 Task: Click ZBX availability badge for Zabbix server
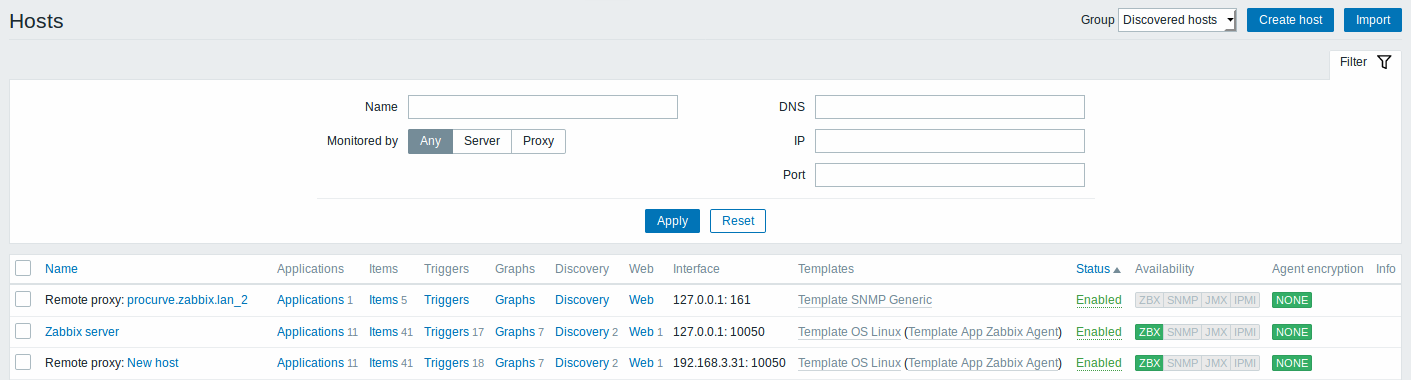pos(1149,332)
